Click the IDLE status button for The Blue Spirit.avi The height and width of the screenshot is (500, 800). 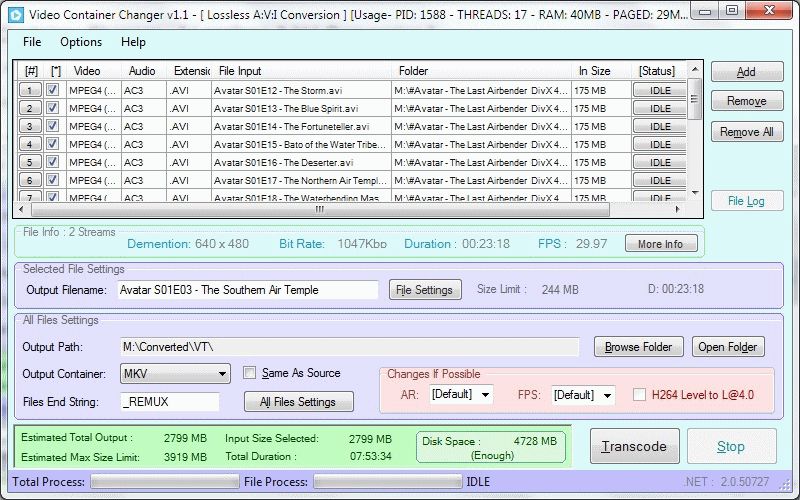click(x=660, y=108)
